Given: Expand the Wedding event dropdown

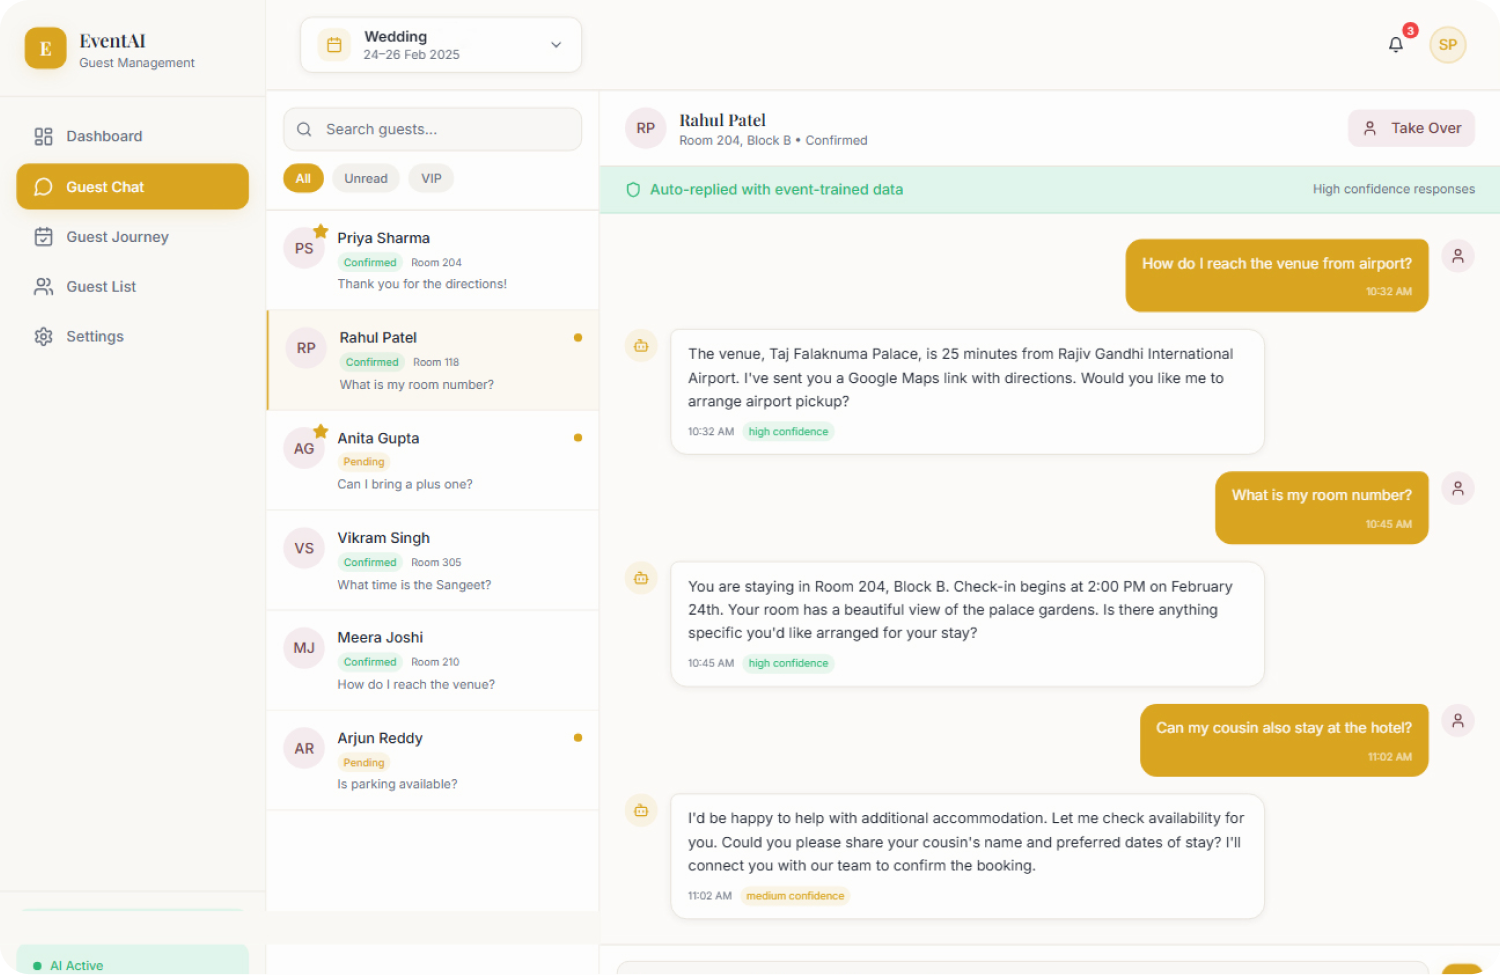Looking at the screenshot, I should click(440, 45).
